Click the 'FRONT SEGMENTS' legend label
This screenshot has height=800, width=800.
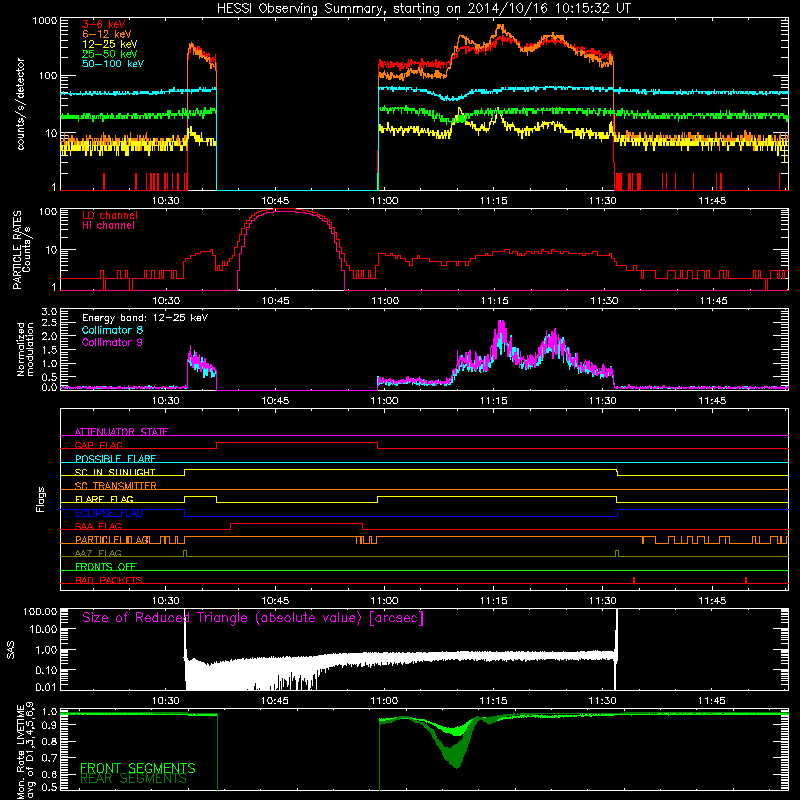(138, 768)
